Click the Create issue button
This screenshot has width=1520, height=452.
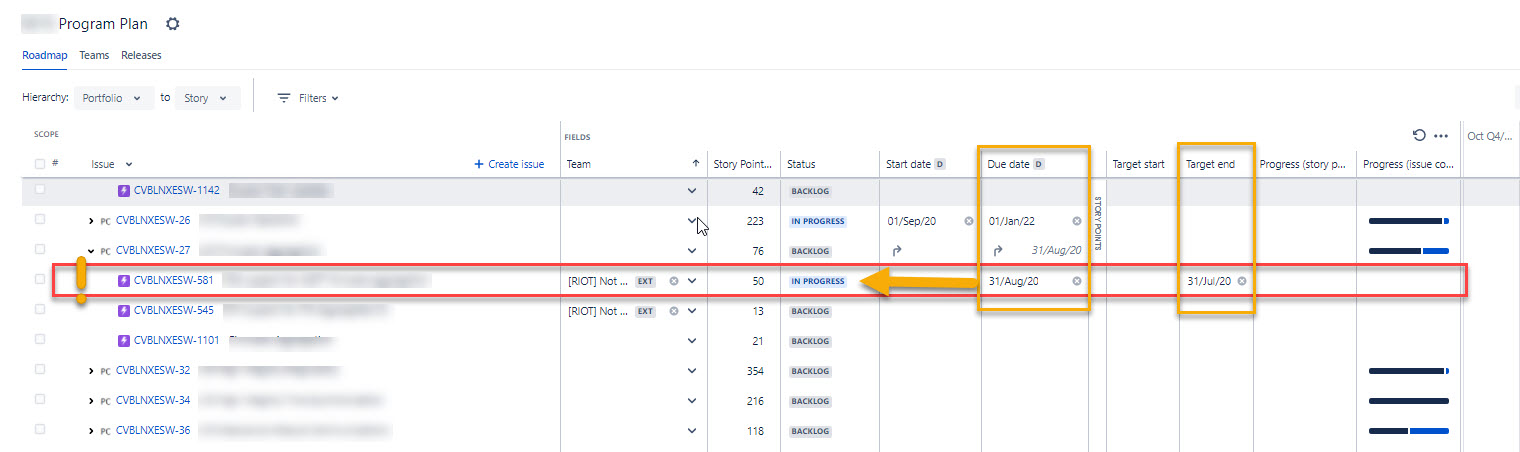pos(509,164)
